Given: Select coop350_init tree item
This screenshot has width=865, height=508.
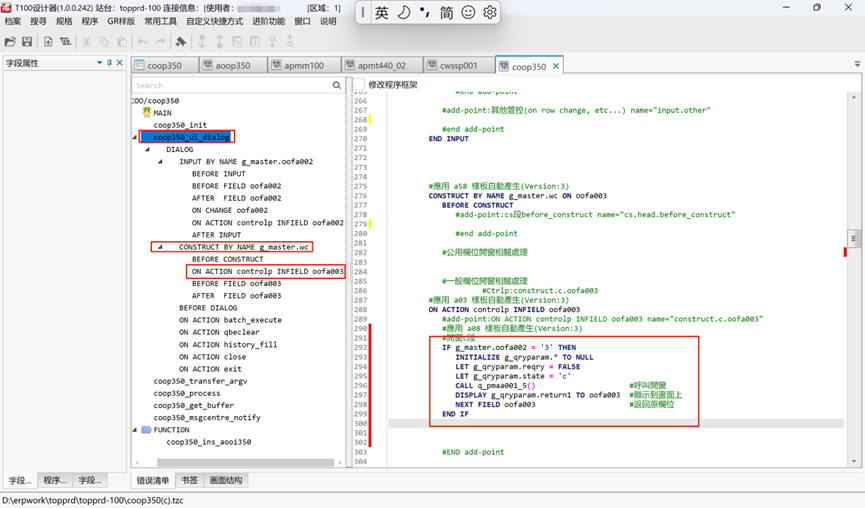Looking at the screenshot, I should tap(180, 125).
